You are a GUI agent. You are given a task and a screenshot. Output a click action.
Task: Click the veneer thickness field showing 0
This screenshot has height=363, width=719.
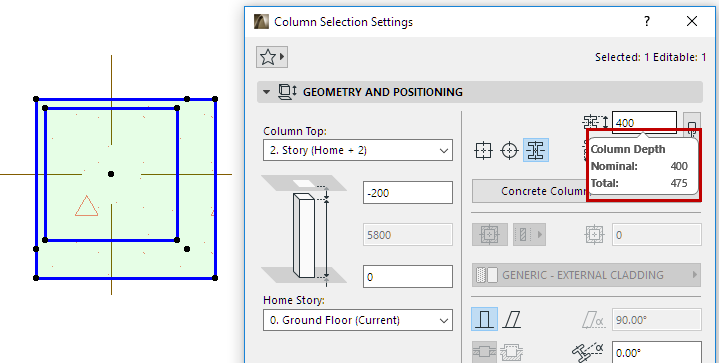point(657,235)
